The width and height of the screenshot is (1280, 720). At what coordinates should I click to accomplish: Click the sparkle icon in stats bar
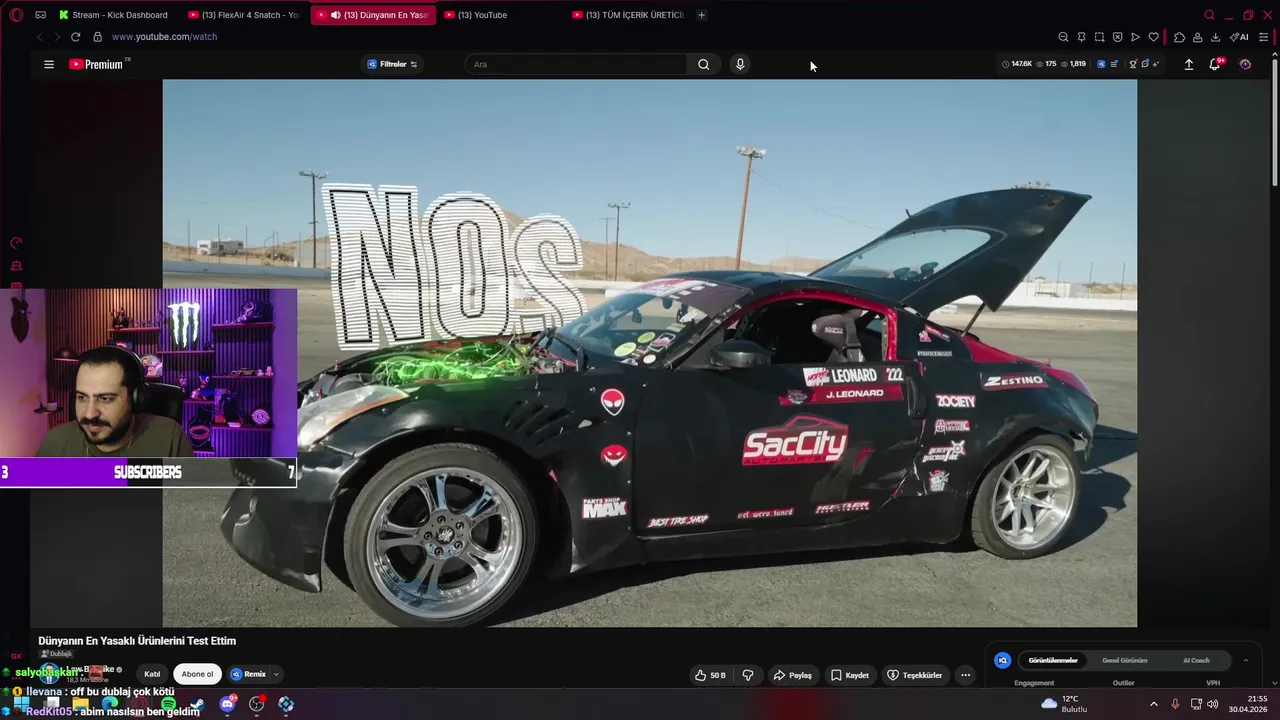coord(1156,64)
